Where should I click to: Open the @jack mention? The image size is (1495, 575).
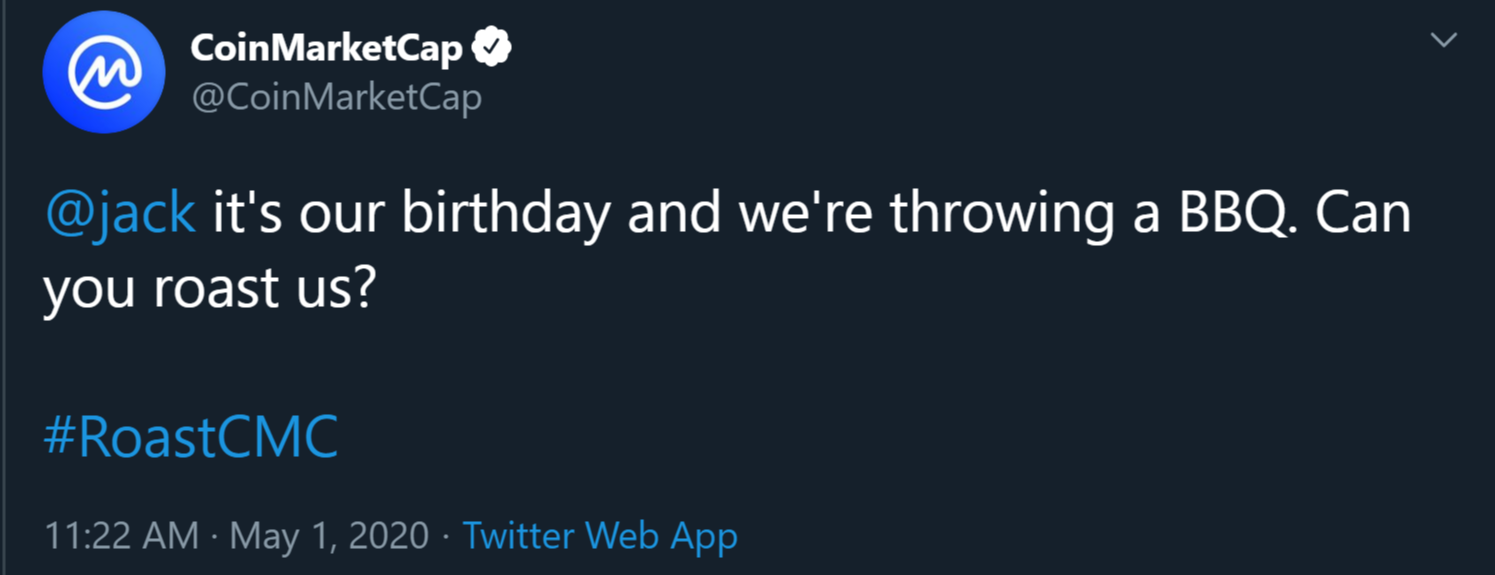pyautogui.click(x=120, y=213)
